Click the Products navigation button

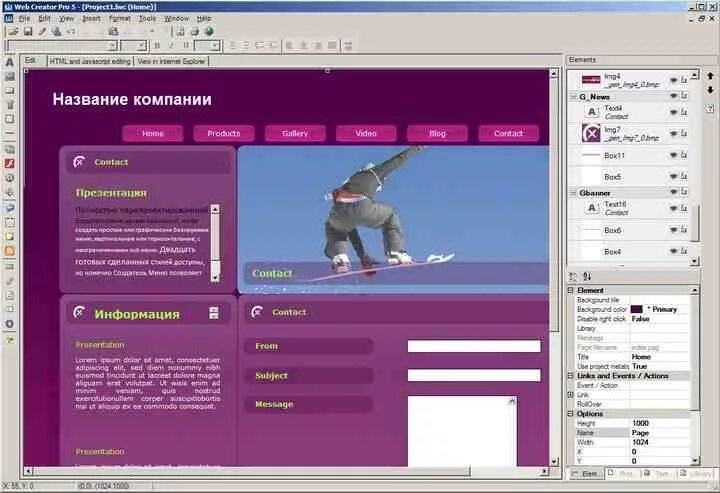click(x=224, y=133)
